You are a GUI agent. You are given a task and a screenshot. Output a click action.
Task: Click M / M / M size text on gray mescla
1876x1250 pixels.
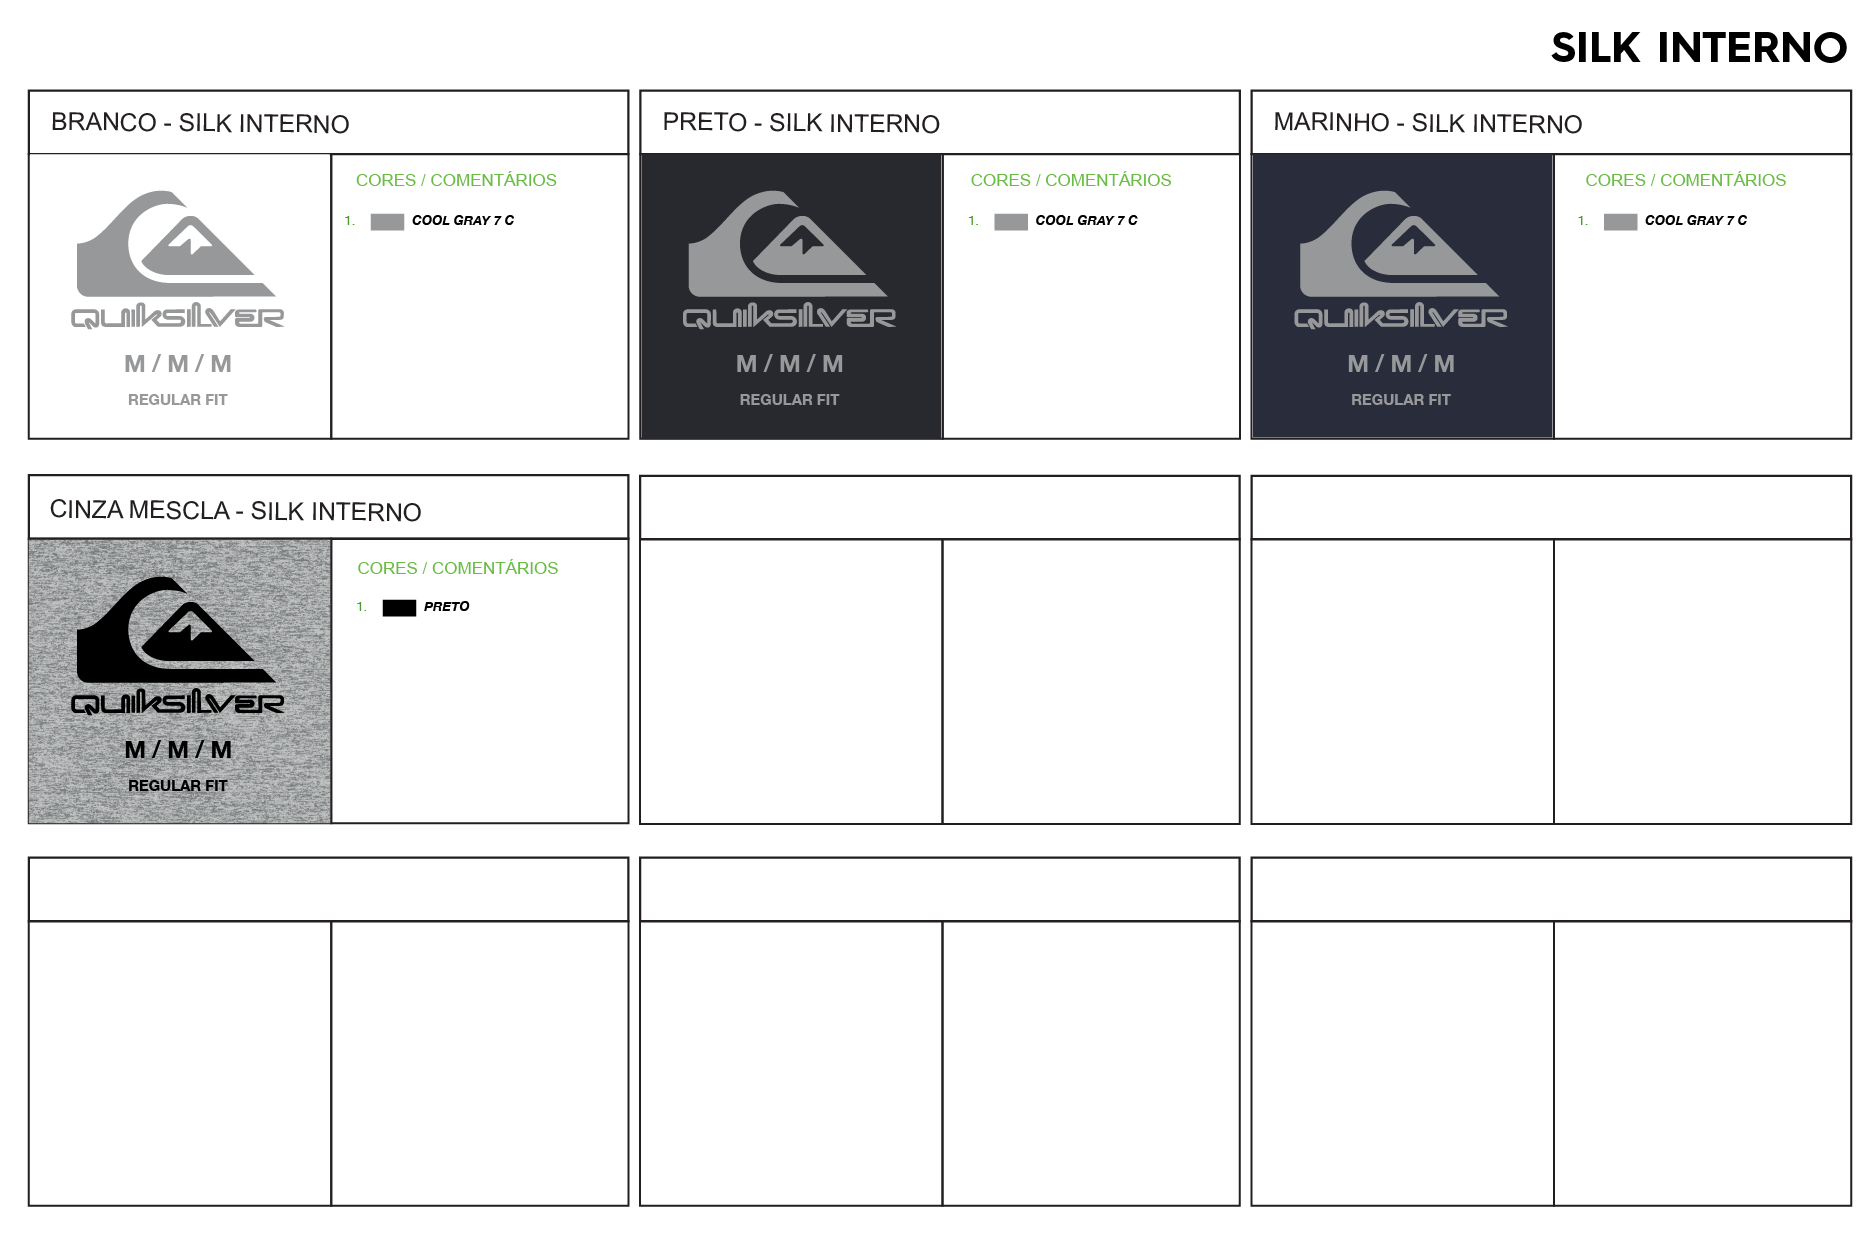tap(178, 750)
